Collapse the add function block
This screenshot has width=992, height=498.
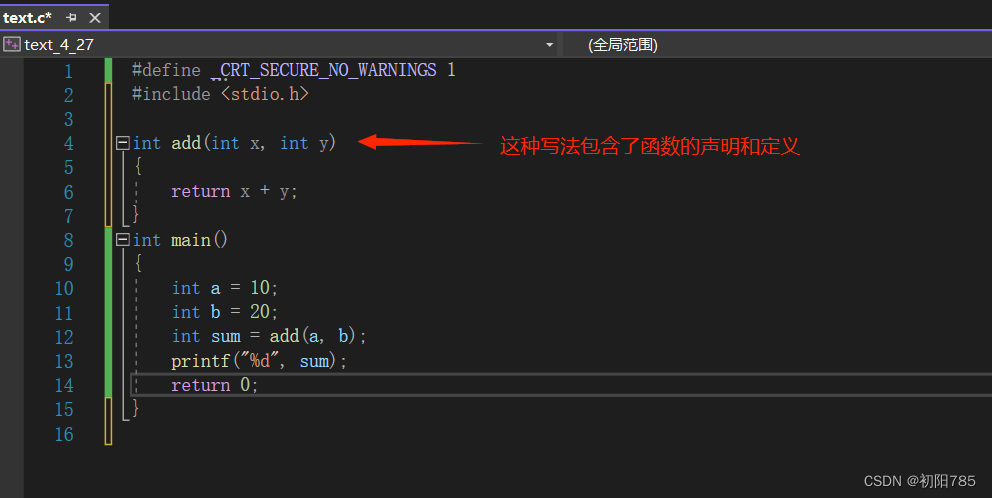coord(123,142)
